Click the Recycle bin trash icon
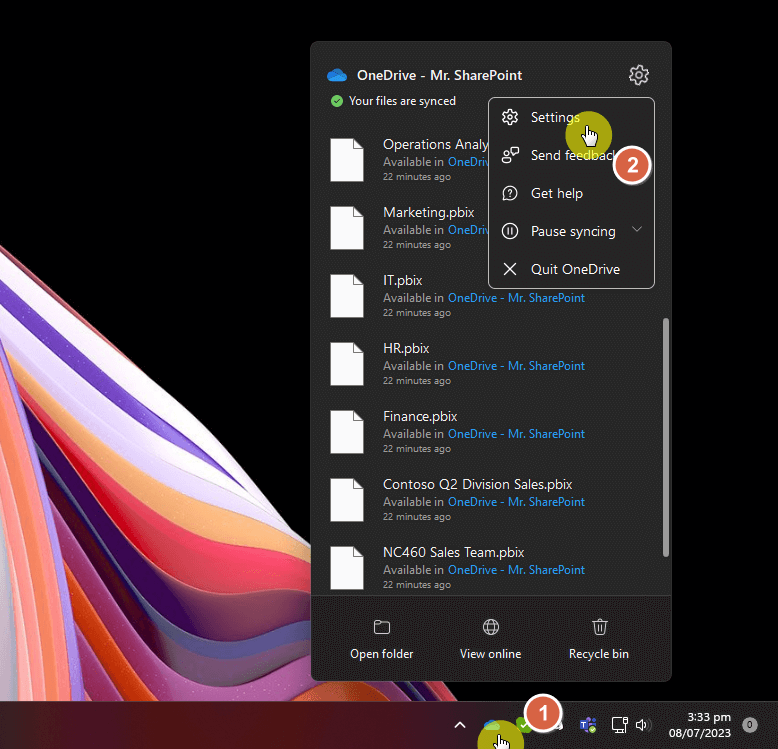778x749 pixels. pos(599,627)
